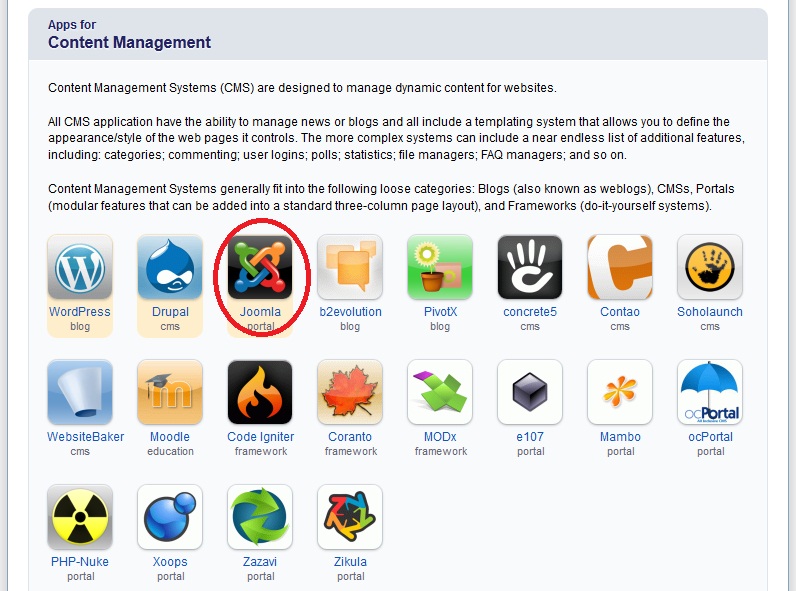796x591 pixels.
Task: Click the Content Management heading
Action: 129,42
